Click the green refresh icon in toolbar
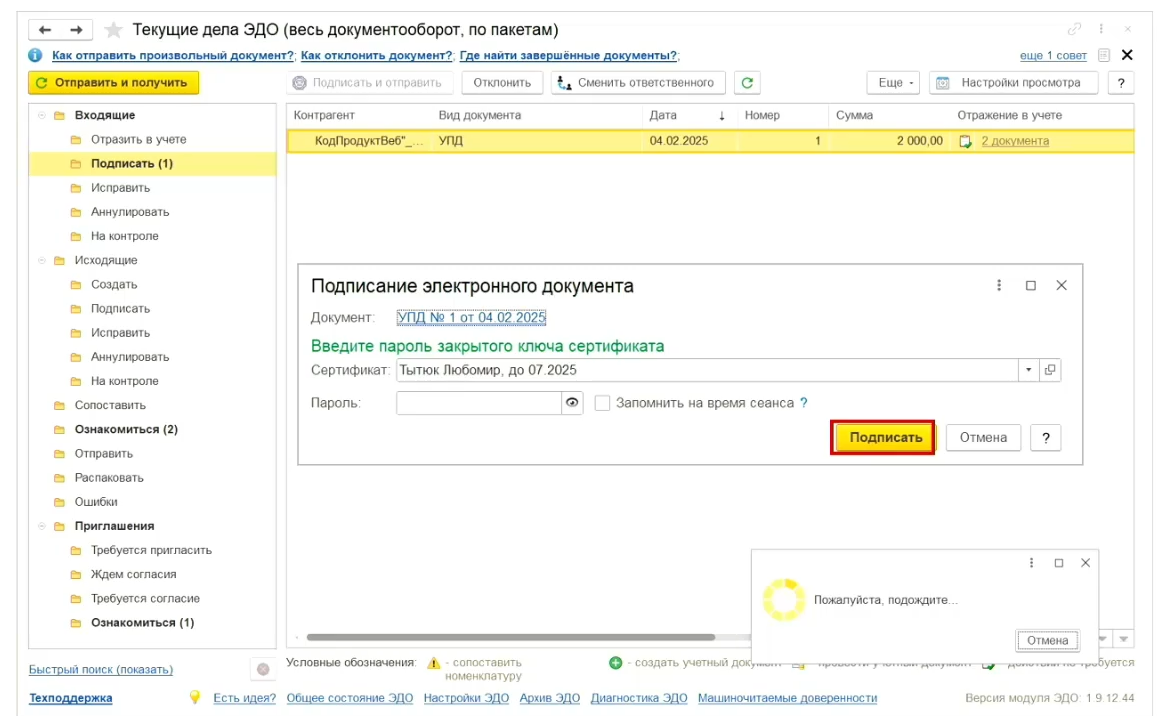This screenshot has height=716, width=1169. [746, 83]
